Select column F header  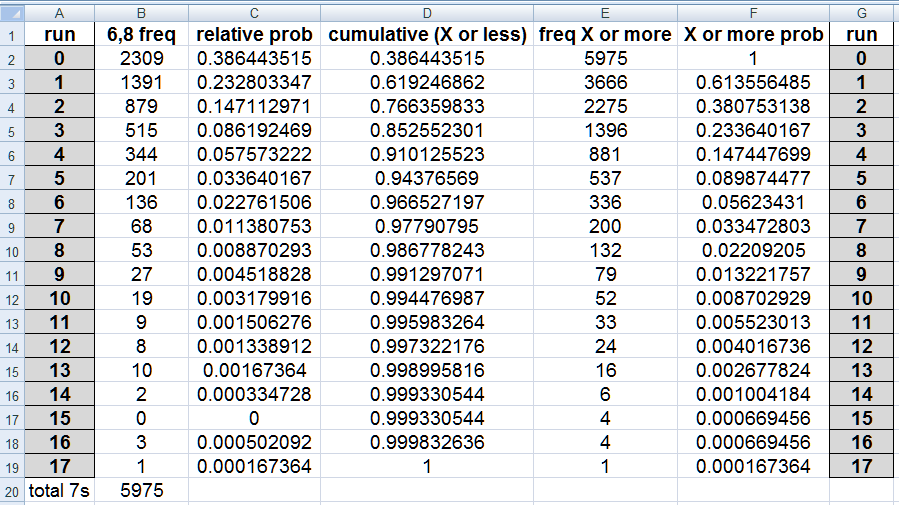point(753,13)
